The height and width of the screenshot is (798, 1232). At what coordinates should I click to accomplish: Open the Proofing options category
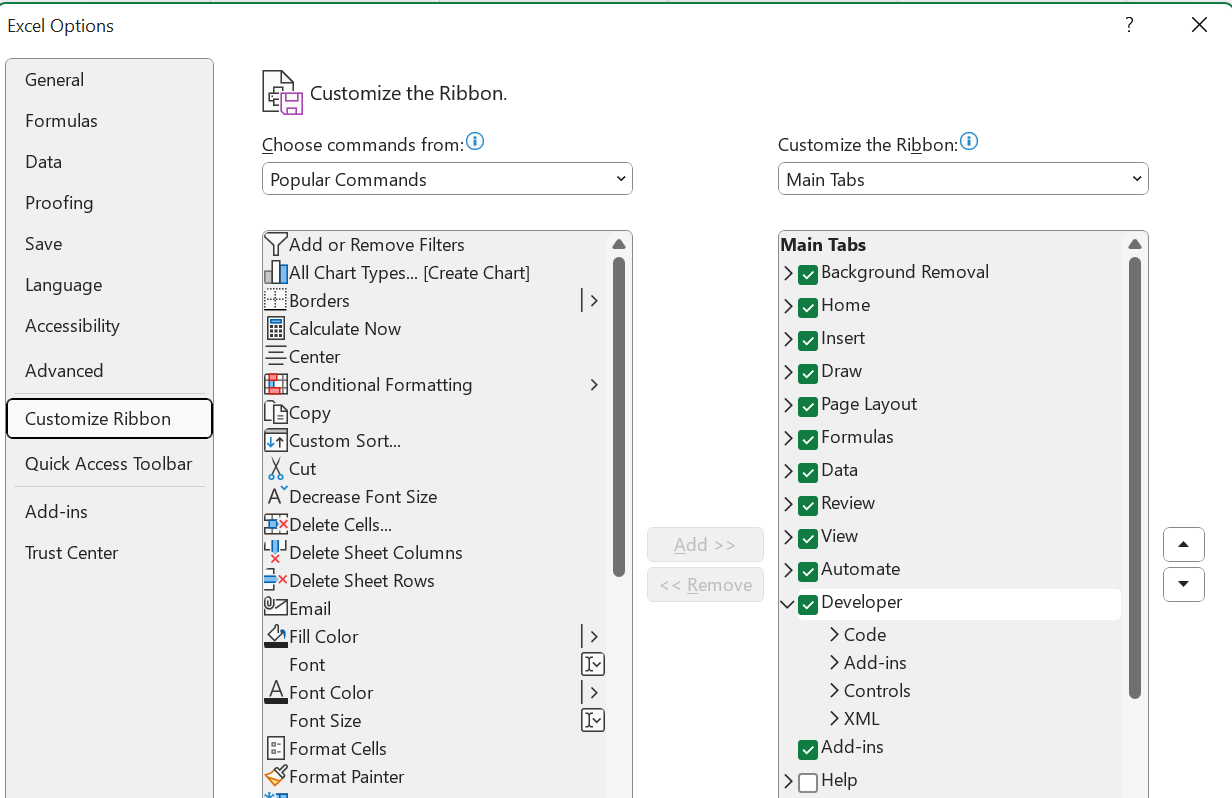click(x=109, y=203)
